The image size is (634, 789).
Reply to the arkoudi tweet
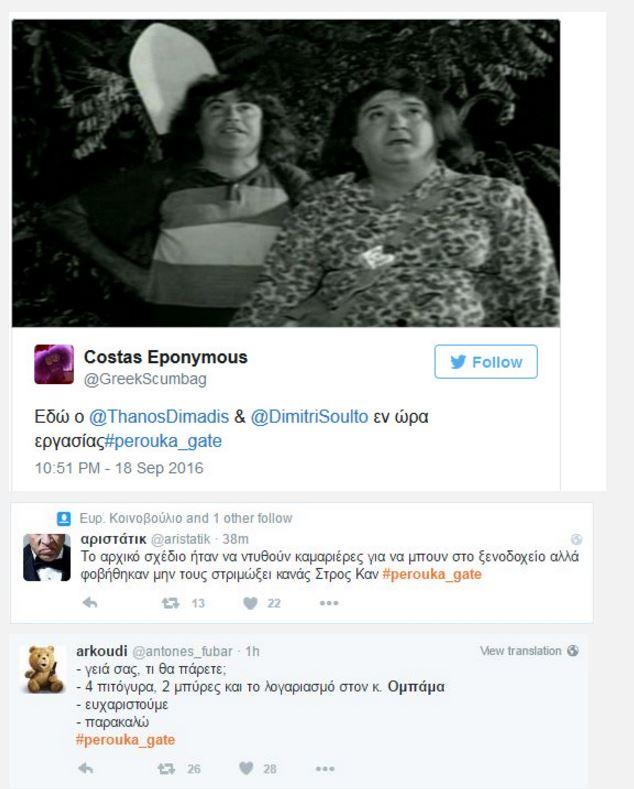(x=86, y=768)
